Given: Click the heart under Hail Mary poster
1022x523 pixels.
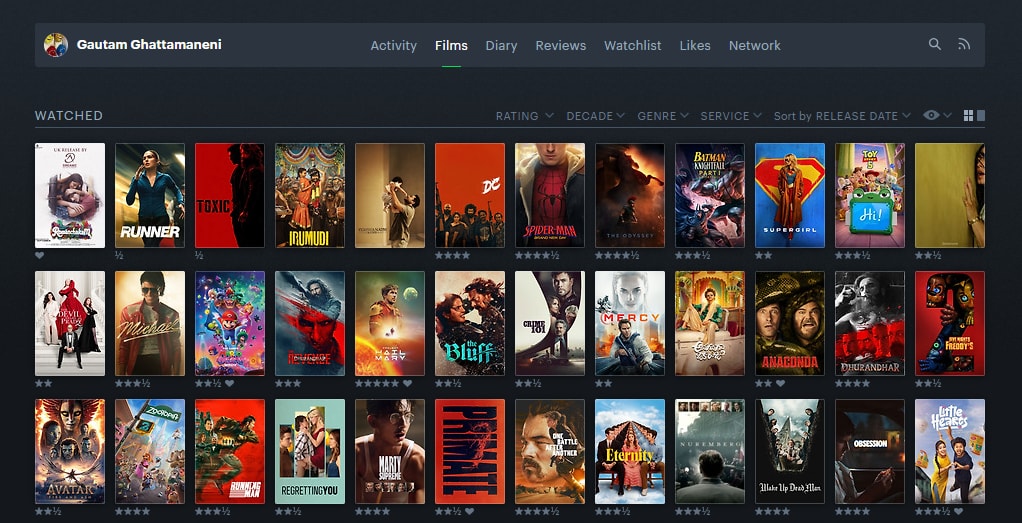Looking at the screenshot, I should point(407,383).
